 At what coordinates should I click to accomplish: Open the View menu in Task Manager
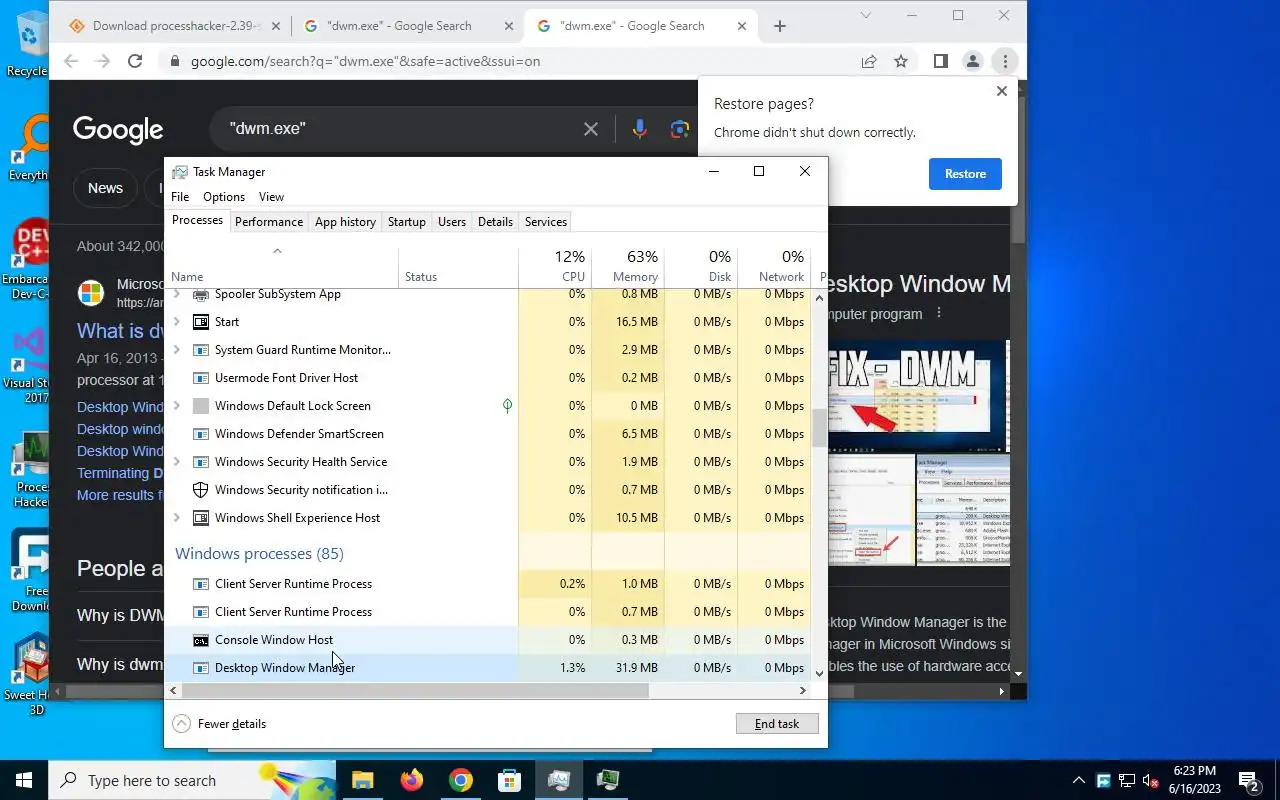pyautogui.click(x=271, y=197)
